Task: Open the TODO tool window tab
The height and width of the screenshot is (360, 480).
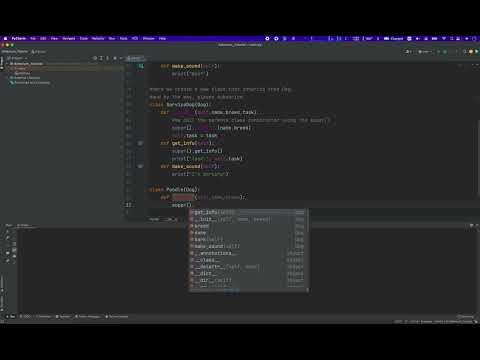Action: 25,316
